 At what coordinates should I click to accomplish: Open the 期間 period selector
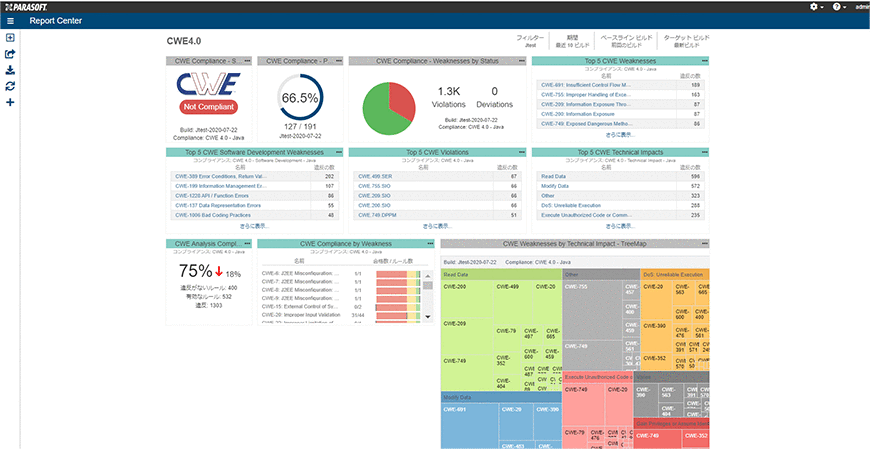tap(570, 41)
